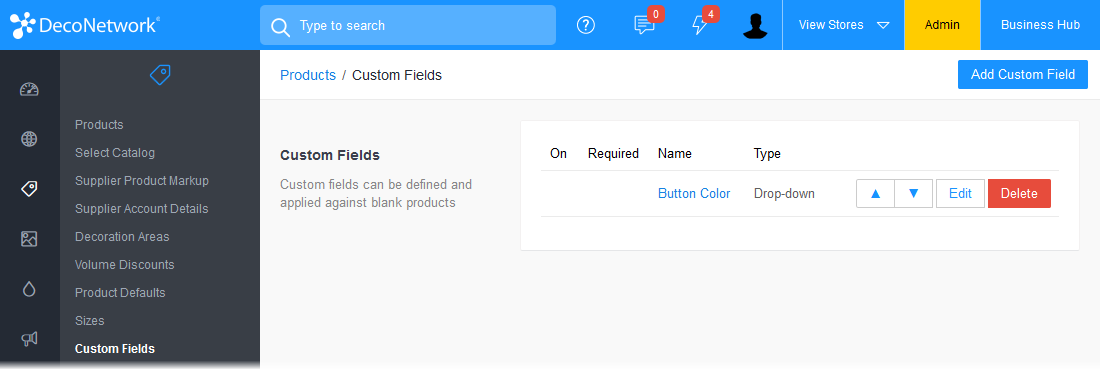Image resolution: width=1100 pixels, height=370 pixels.
Task: Click the Add Custom Field button
Action: click(1023, 74)
